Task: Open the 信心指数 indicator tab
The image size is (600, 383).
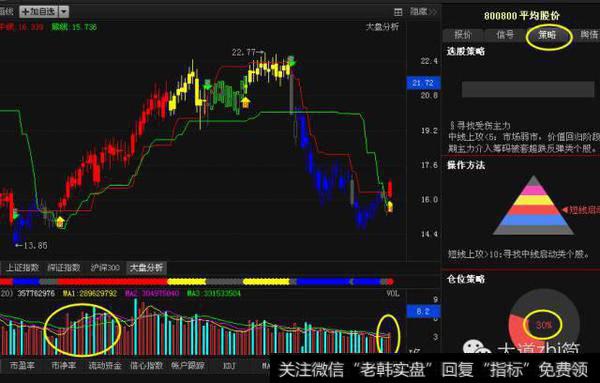Action: pyautogui.click(x=147, y=365)
